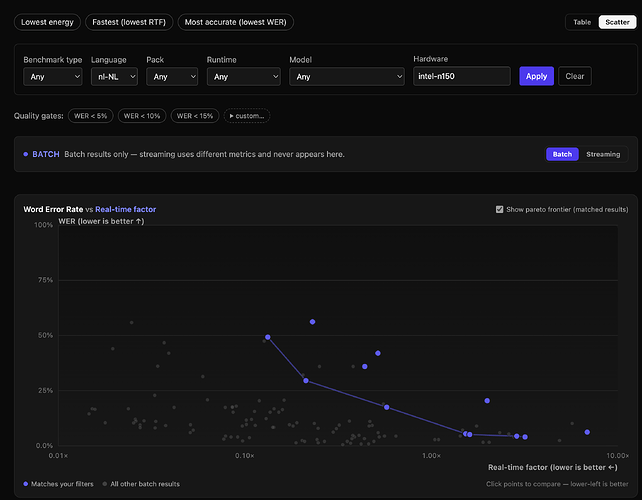Image resolution: width=642 pixels, height=500 pixels.
Task: Open the Runtime dropdown
Action: pyautogui.click(x=244, y=77)
